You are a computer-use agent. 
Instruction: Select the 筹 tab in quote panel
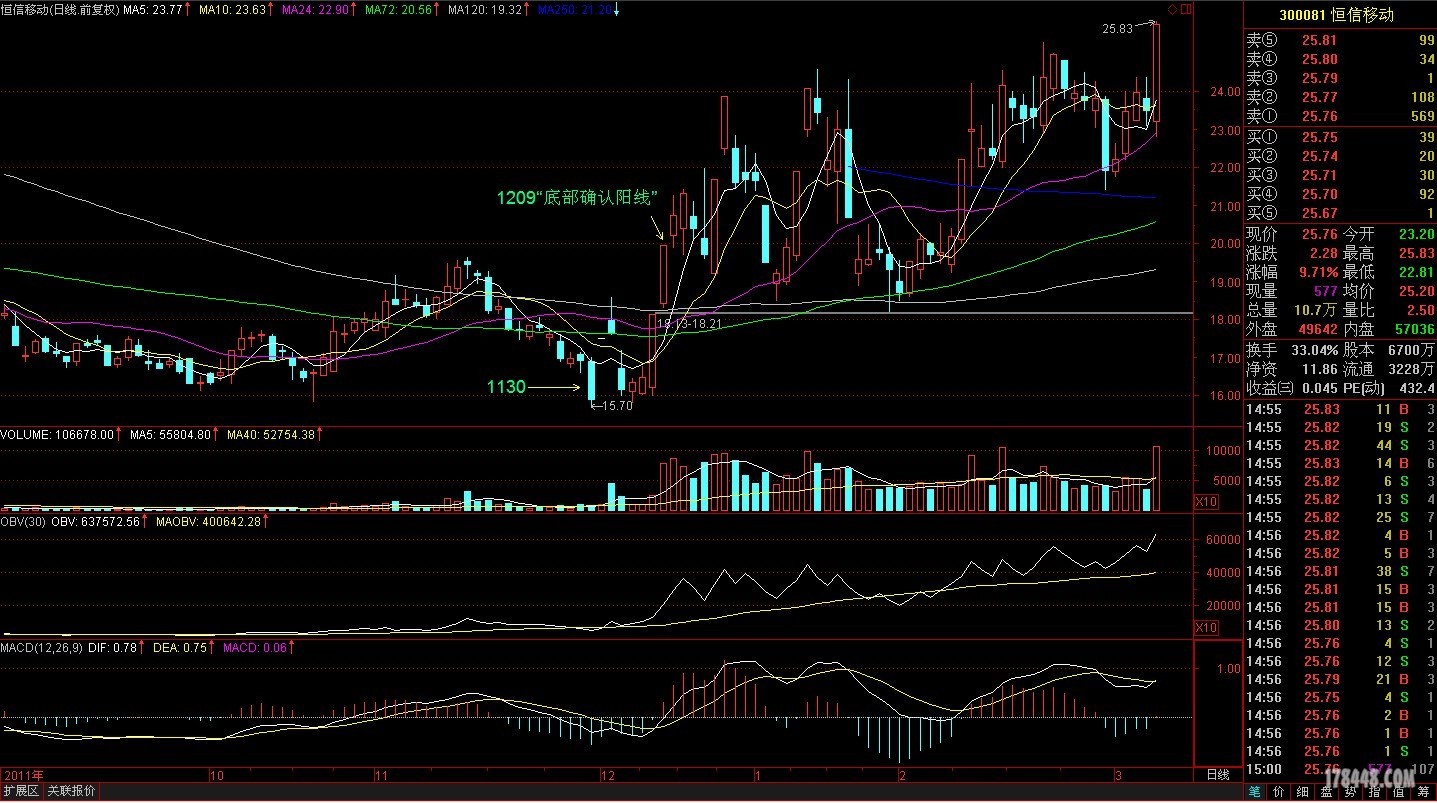coord(1425,792)
